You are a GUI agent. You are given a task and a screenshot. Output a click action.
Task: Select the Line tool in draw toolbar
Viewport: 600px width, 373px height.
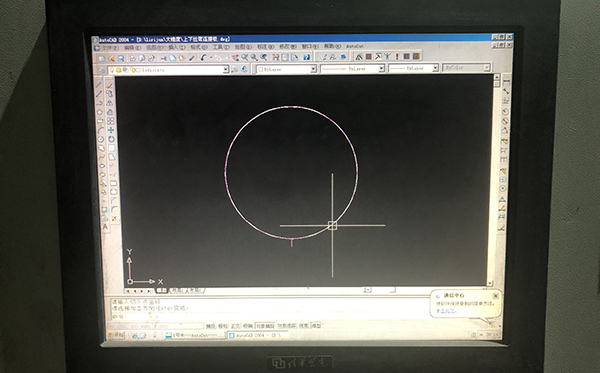click(x=99, y=85)
